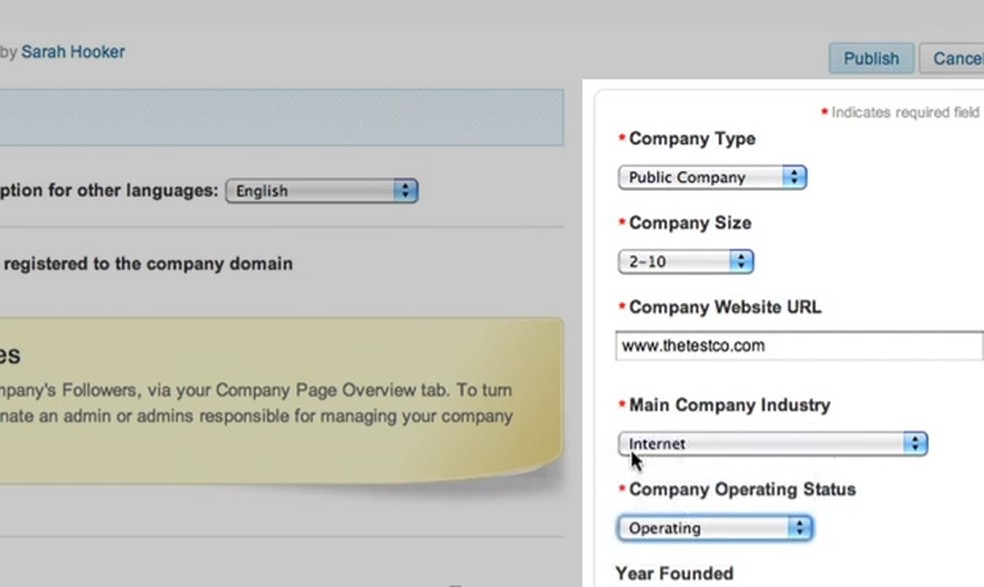
Task: Click the blue striped description box
Action: [x=282, y=117]
